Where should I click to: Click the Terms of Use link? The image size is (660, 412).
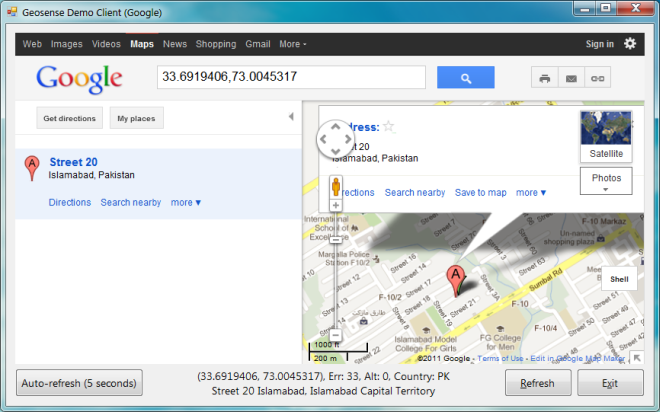point(500,358)
